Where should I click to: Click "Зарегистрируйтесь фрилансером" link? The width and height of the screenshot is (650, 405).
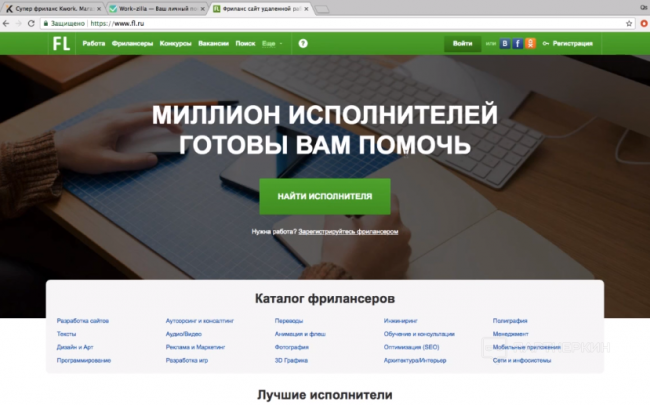pos(355,231)
